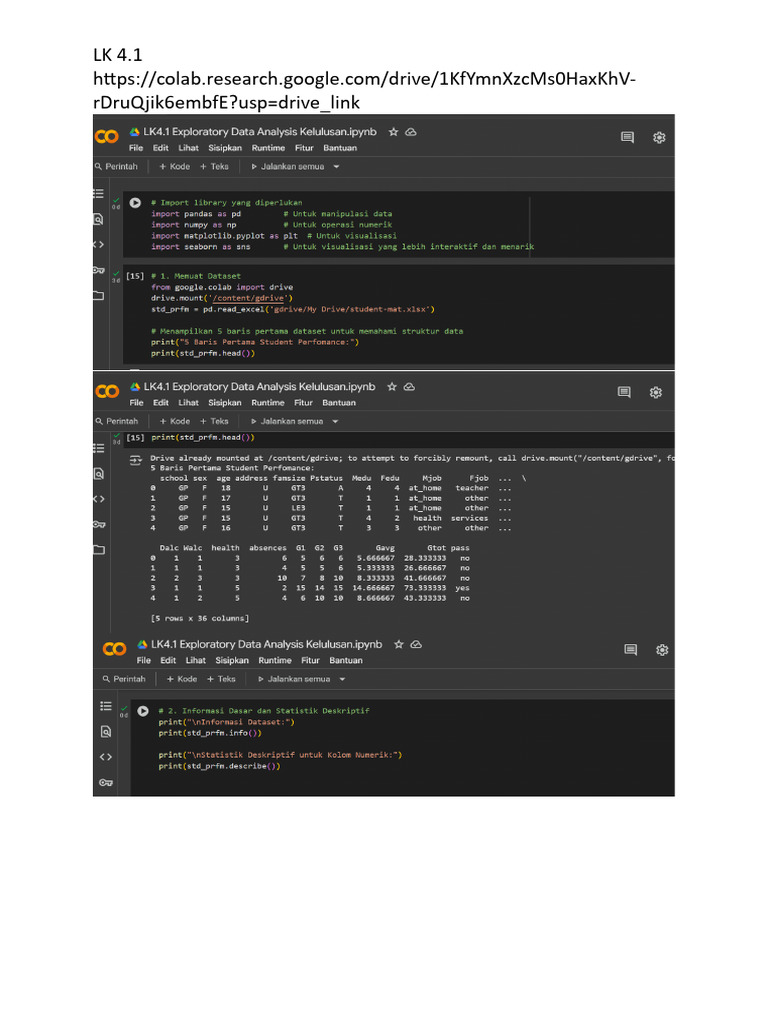Open secrets key icon beside Statistik Deskriptif cell
This screenshot has height=1024, width=768.
[x=106, y=782]
